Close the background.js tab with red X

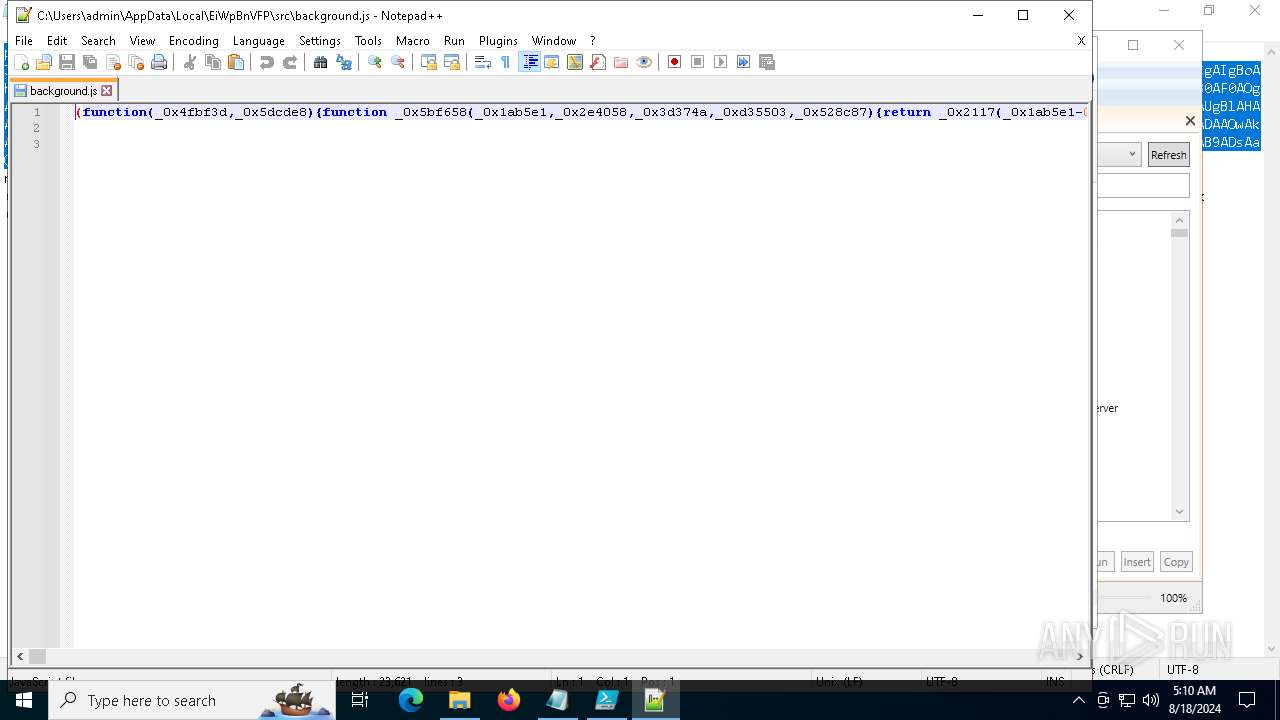pyautogui.click(x=107, y=90)
